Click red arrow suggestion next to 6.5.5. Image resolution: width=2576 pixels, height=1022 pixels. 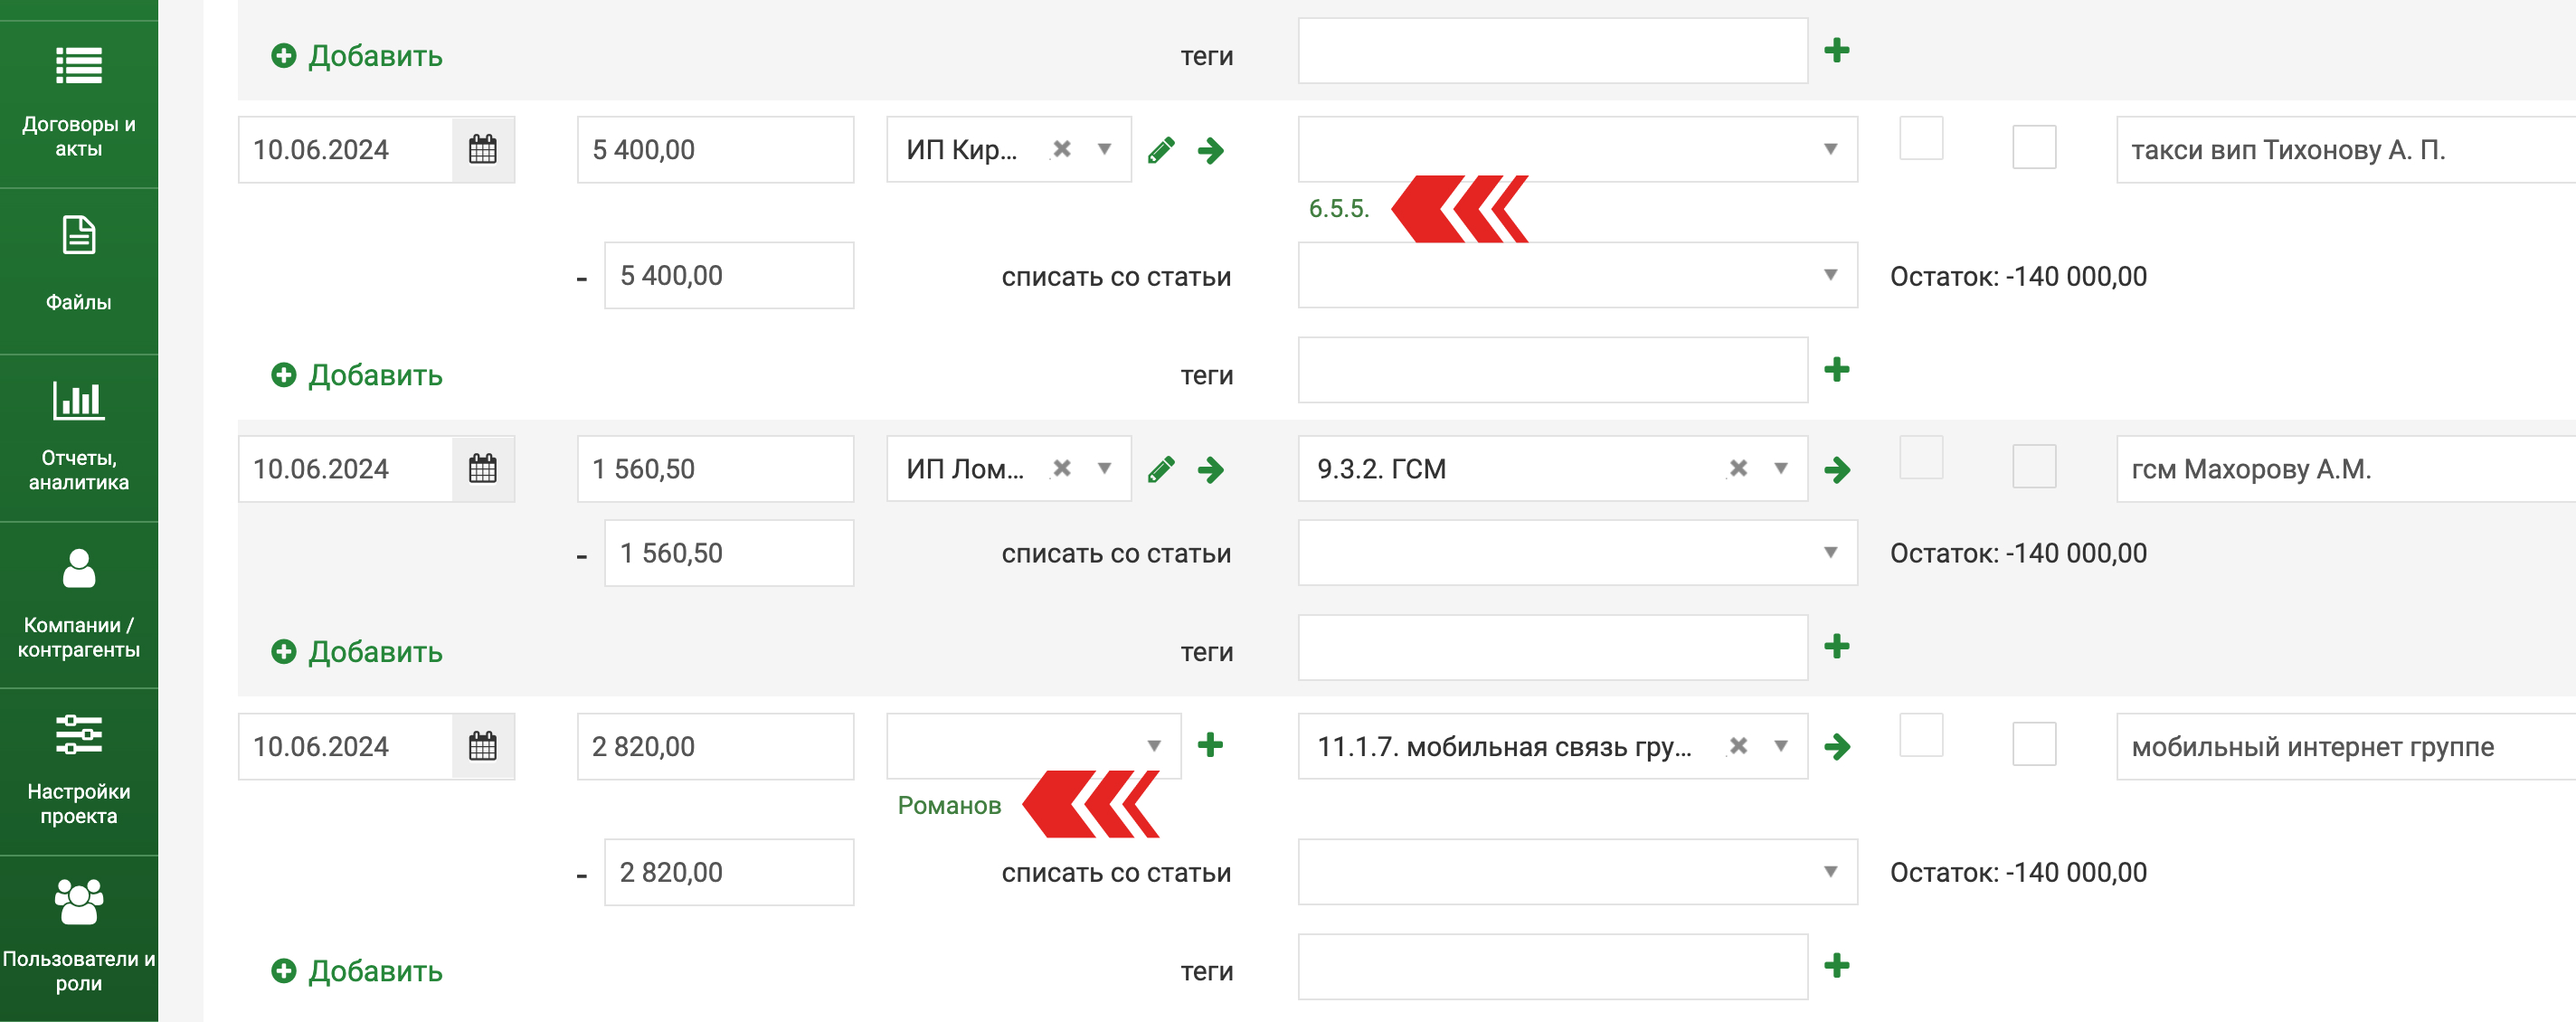pyautogui.click(x=1460, y=208)
